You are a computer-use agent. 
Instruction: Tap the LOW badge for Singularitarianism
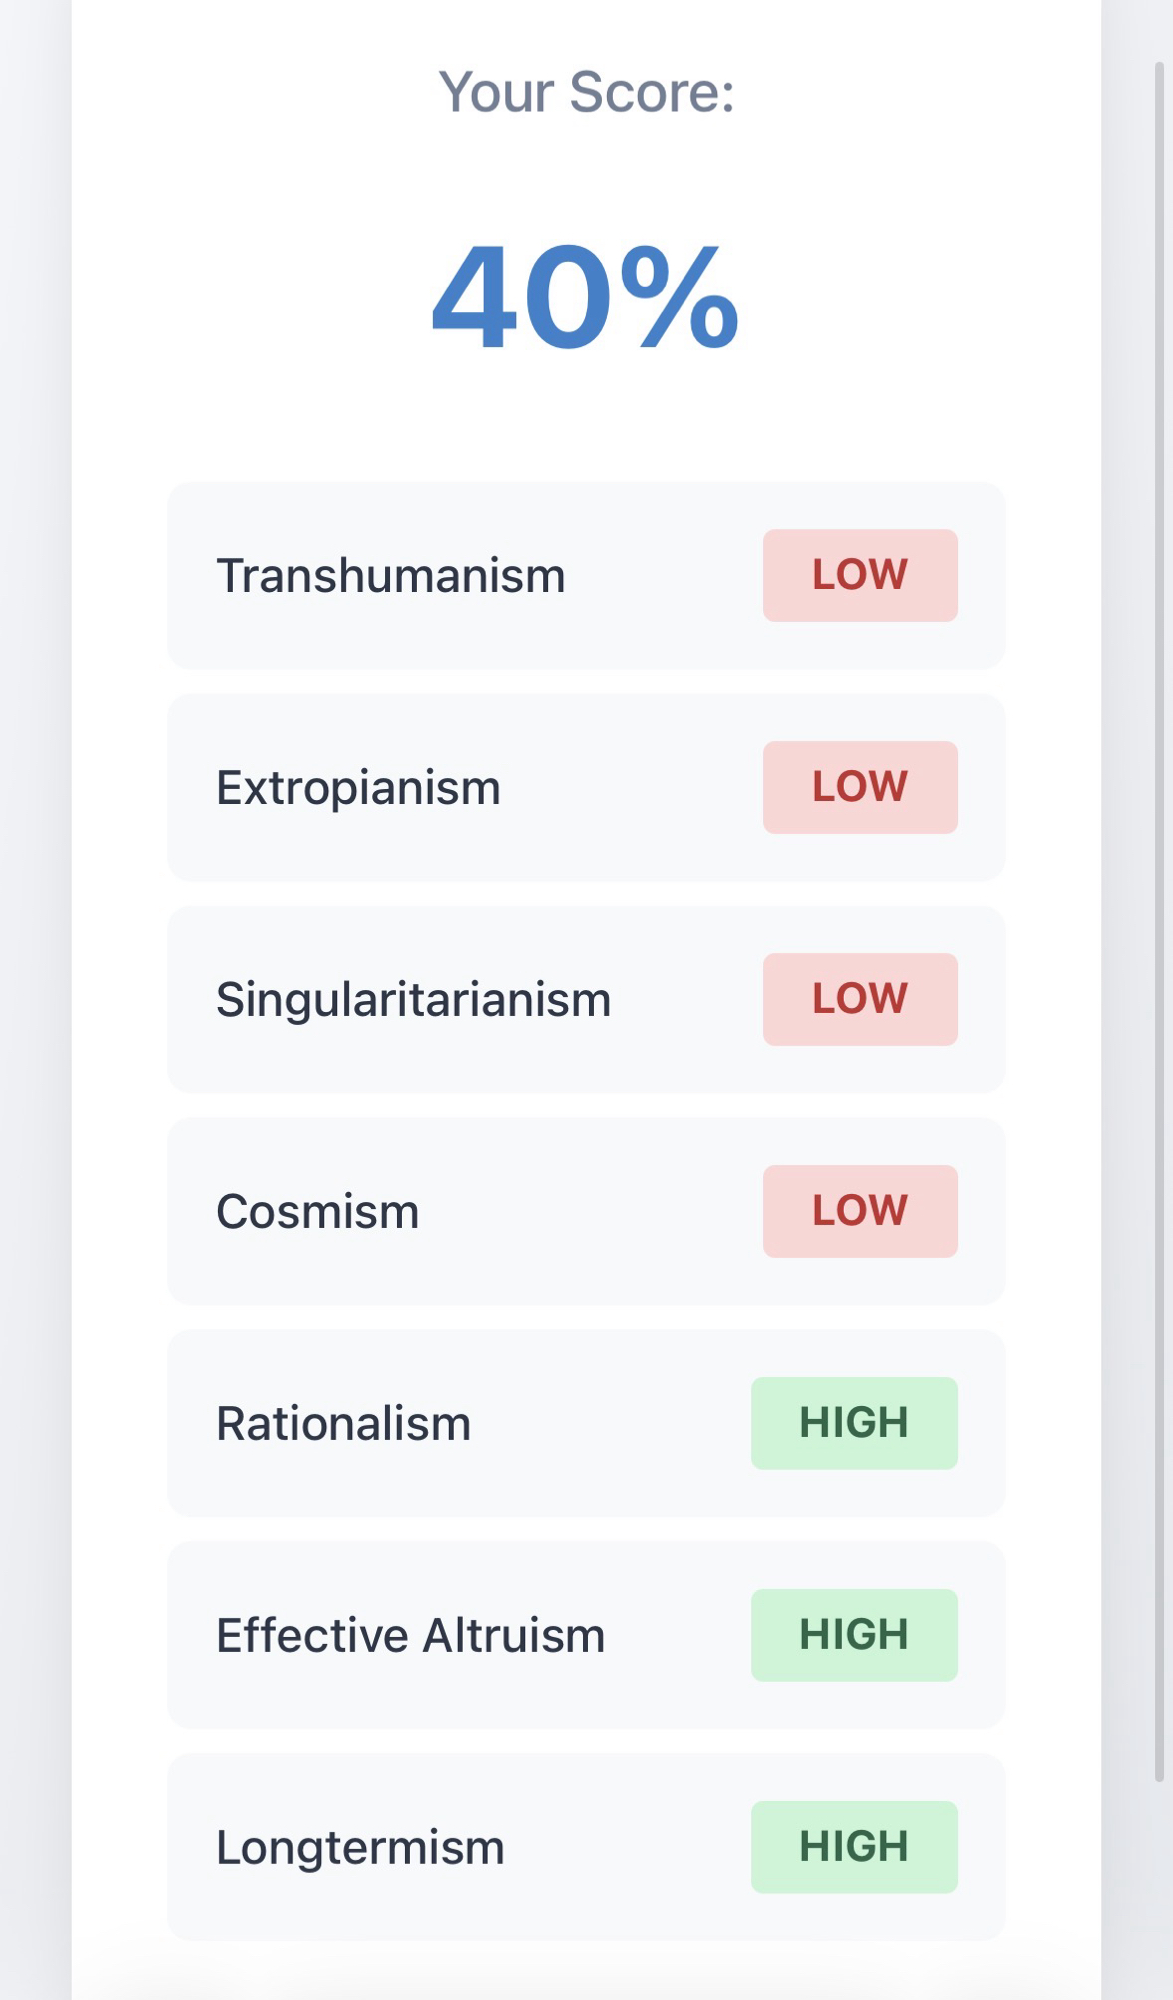pyautogui.click(x=860, y=999)
